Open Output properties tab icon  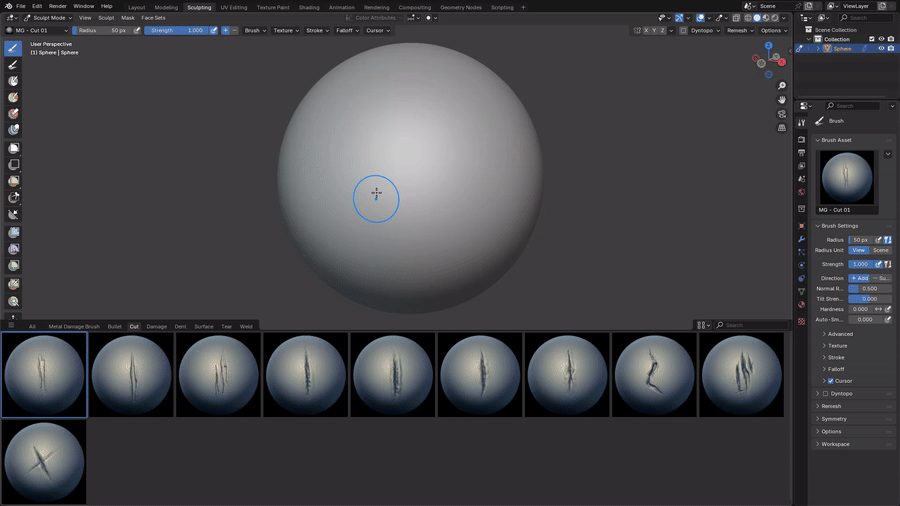[x=801, y=153]
